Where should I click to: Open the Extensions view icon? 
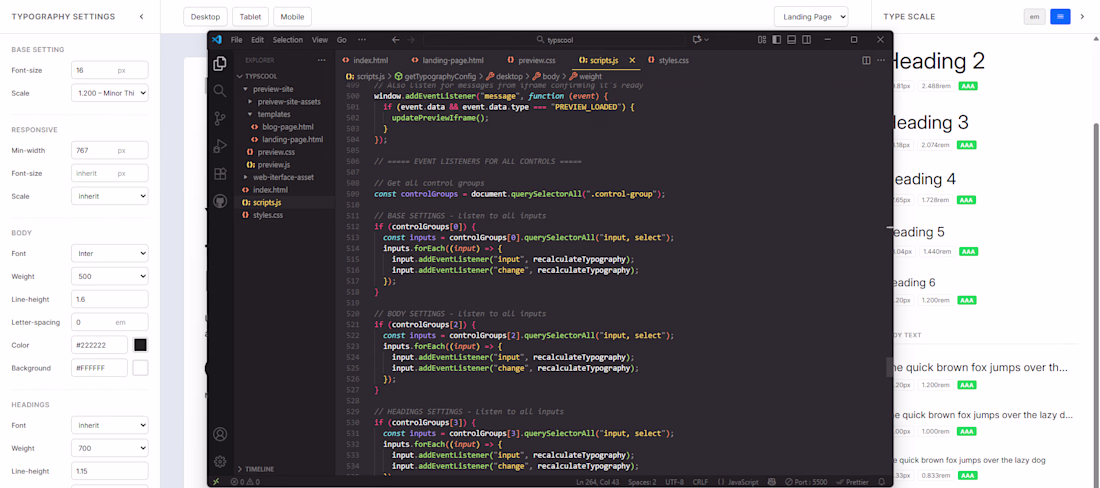(220, 174)
